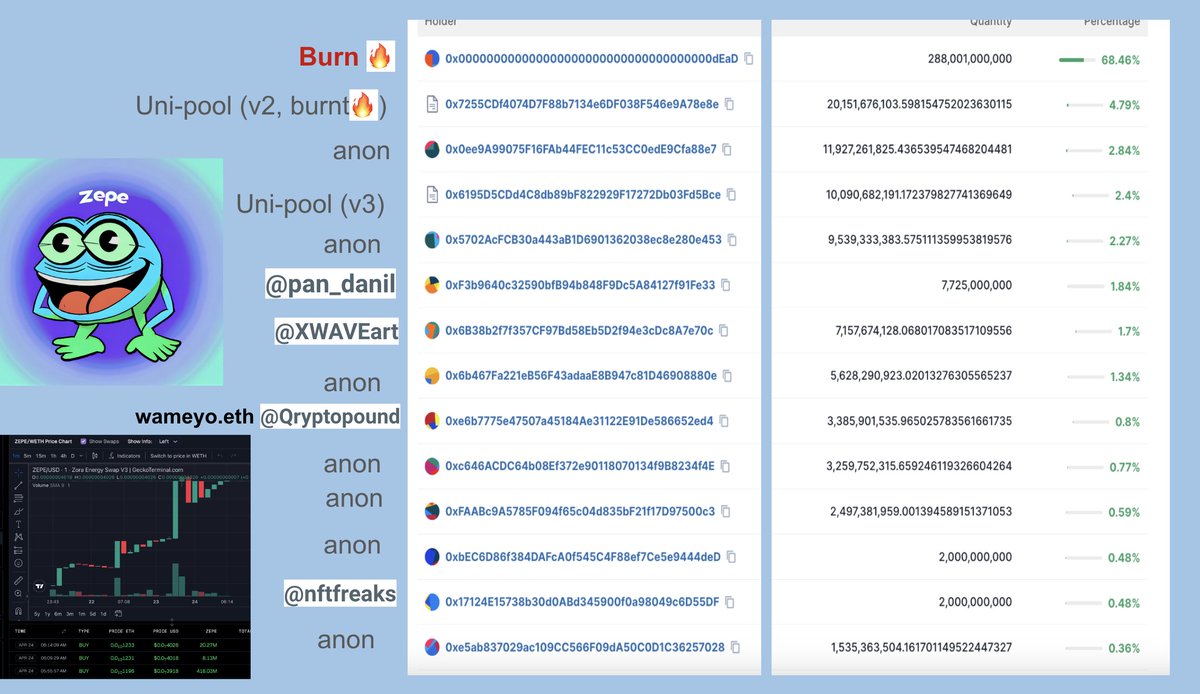The image size is (1200, 694).
Task: Click the @Qryptopound label
Action: tap(329, 416)
